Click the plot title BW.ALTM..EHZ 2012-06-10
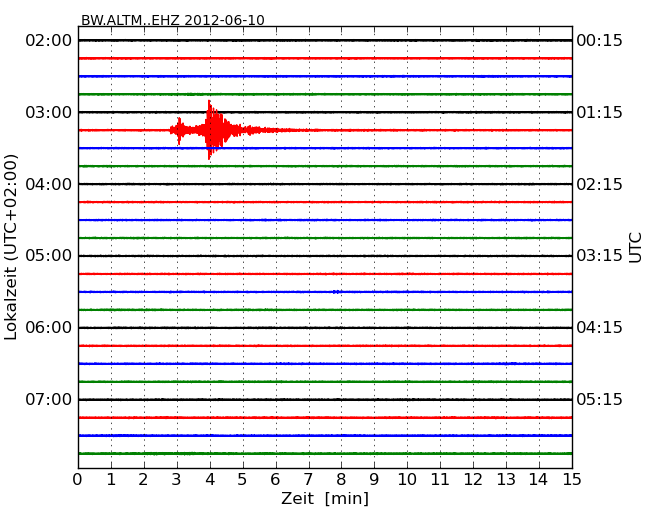The image size is (650, 520). click(172, 20)
